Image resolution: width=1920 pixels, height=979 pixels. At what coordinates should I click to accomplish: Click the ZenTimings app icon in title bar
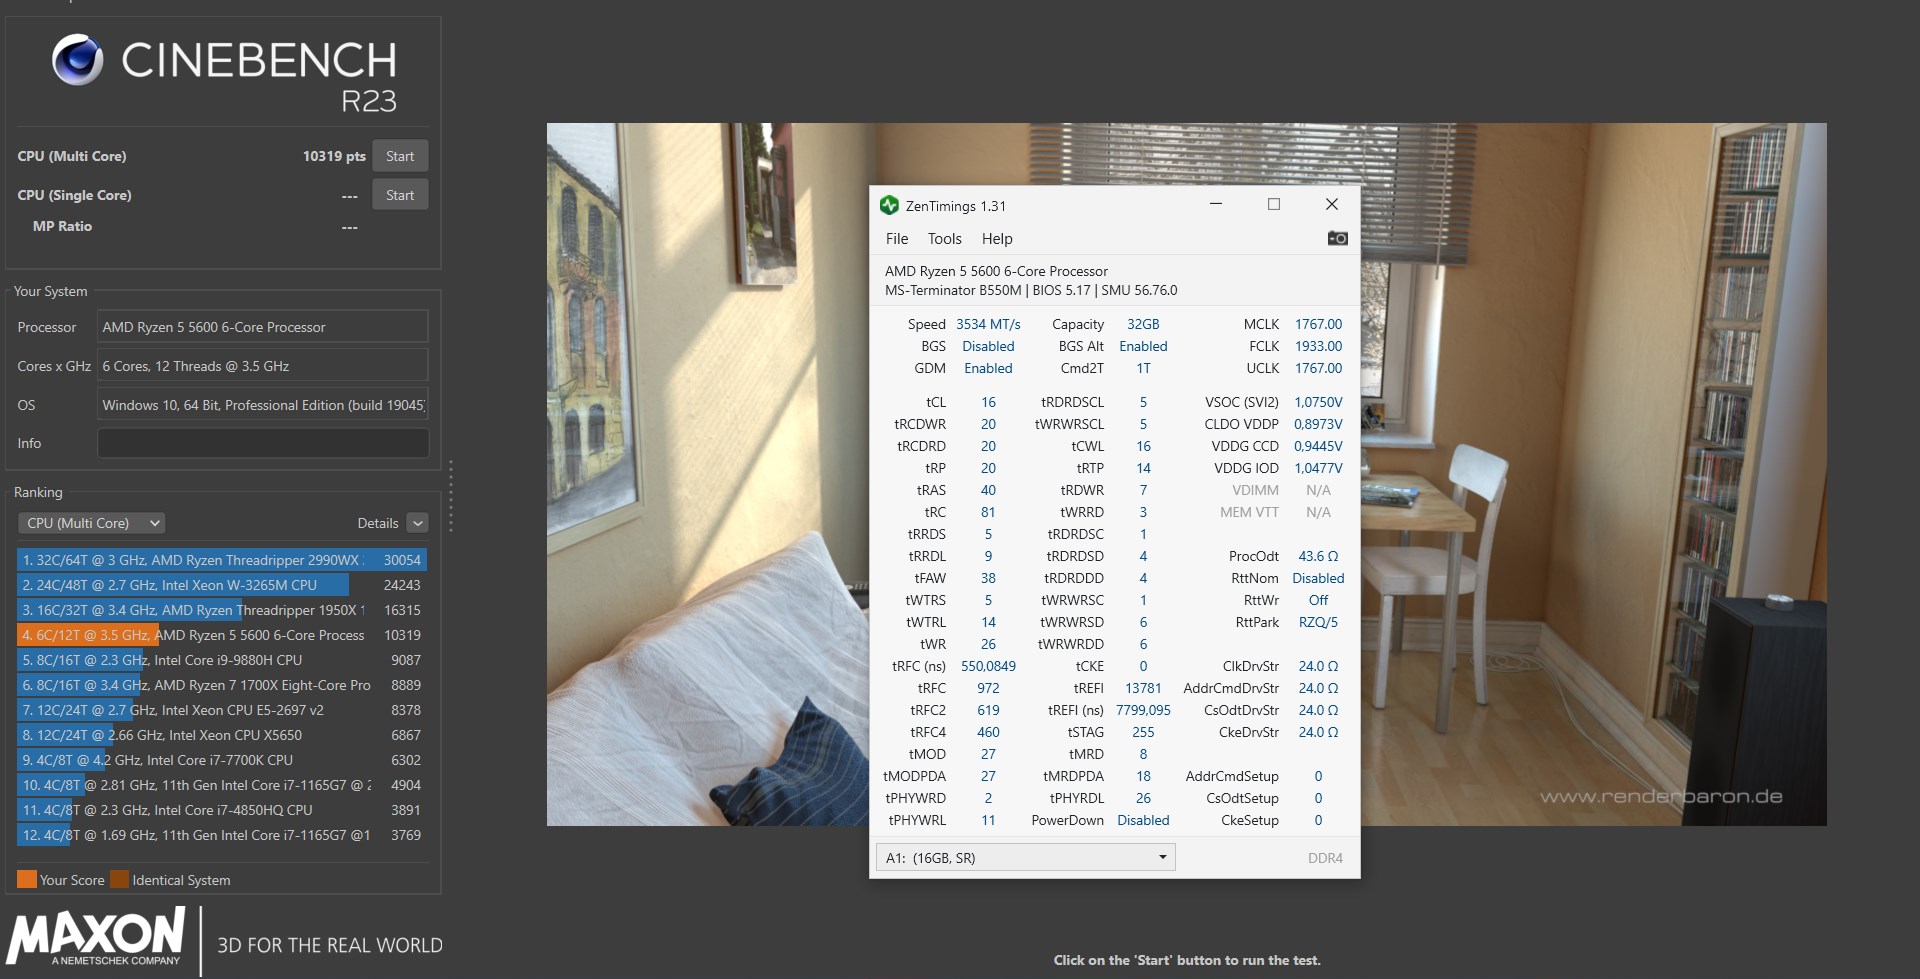coord(889,205)
